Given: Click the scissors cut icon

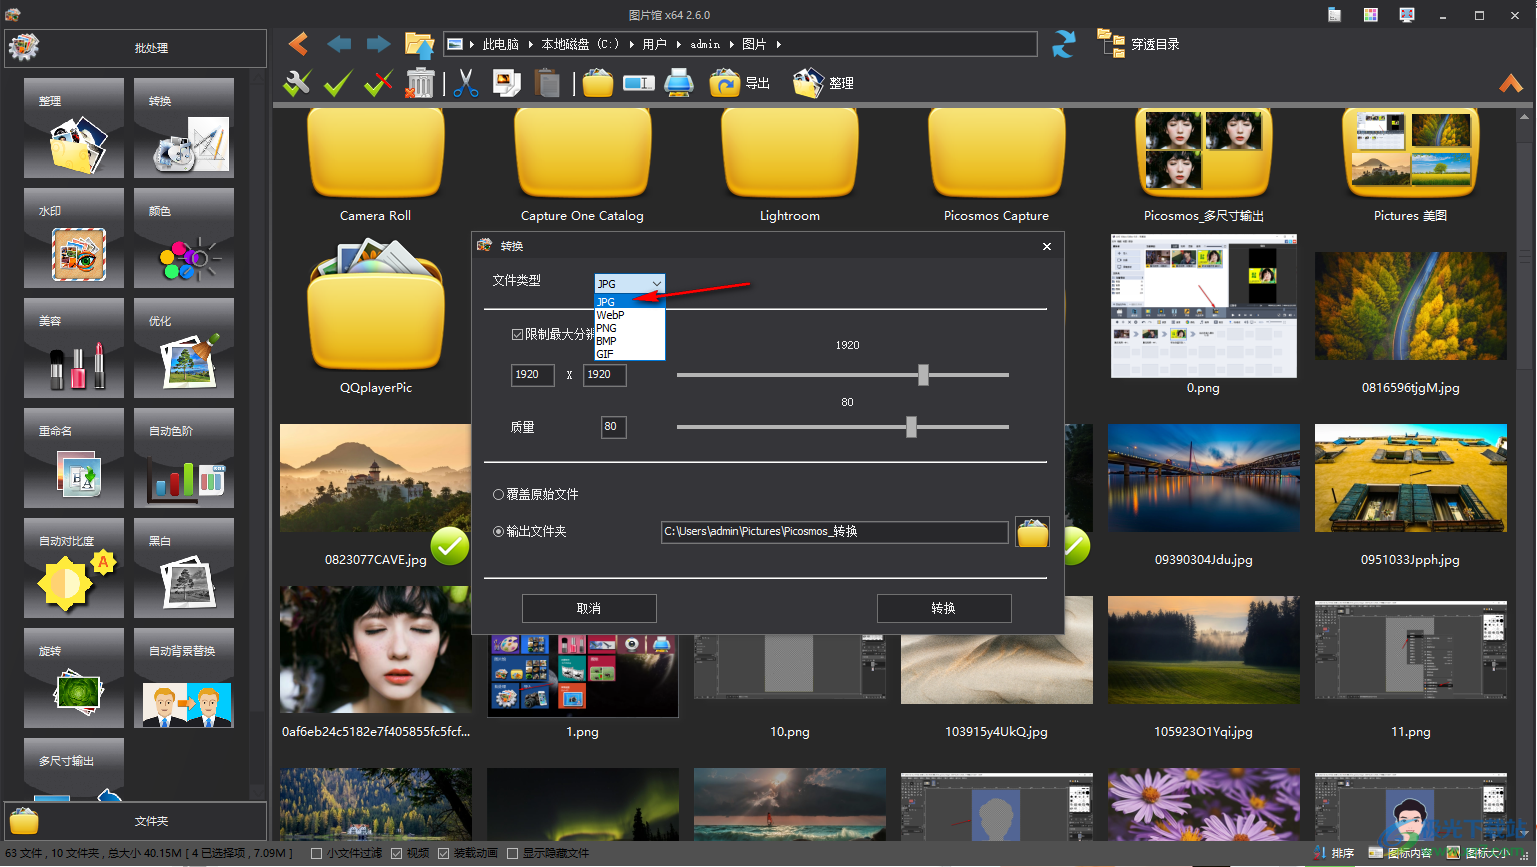Looking at the screenshot, I should [x=465, y=83].
